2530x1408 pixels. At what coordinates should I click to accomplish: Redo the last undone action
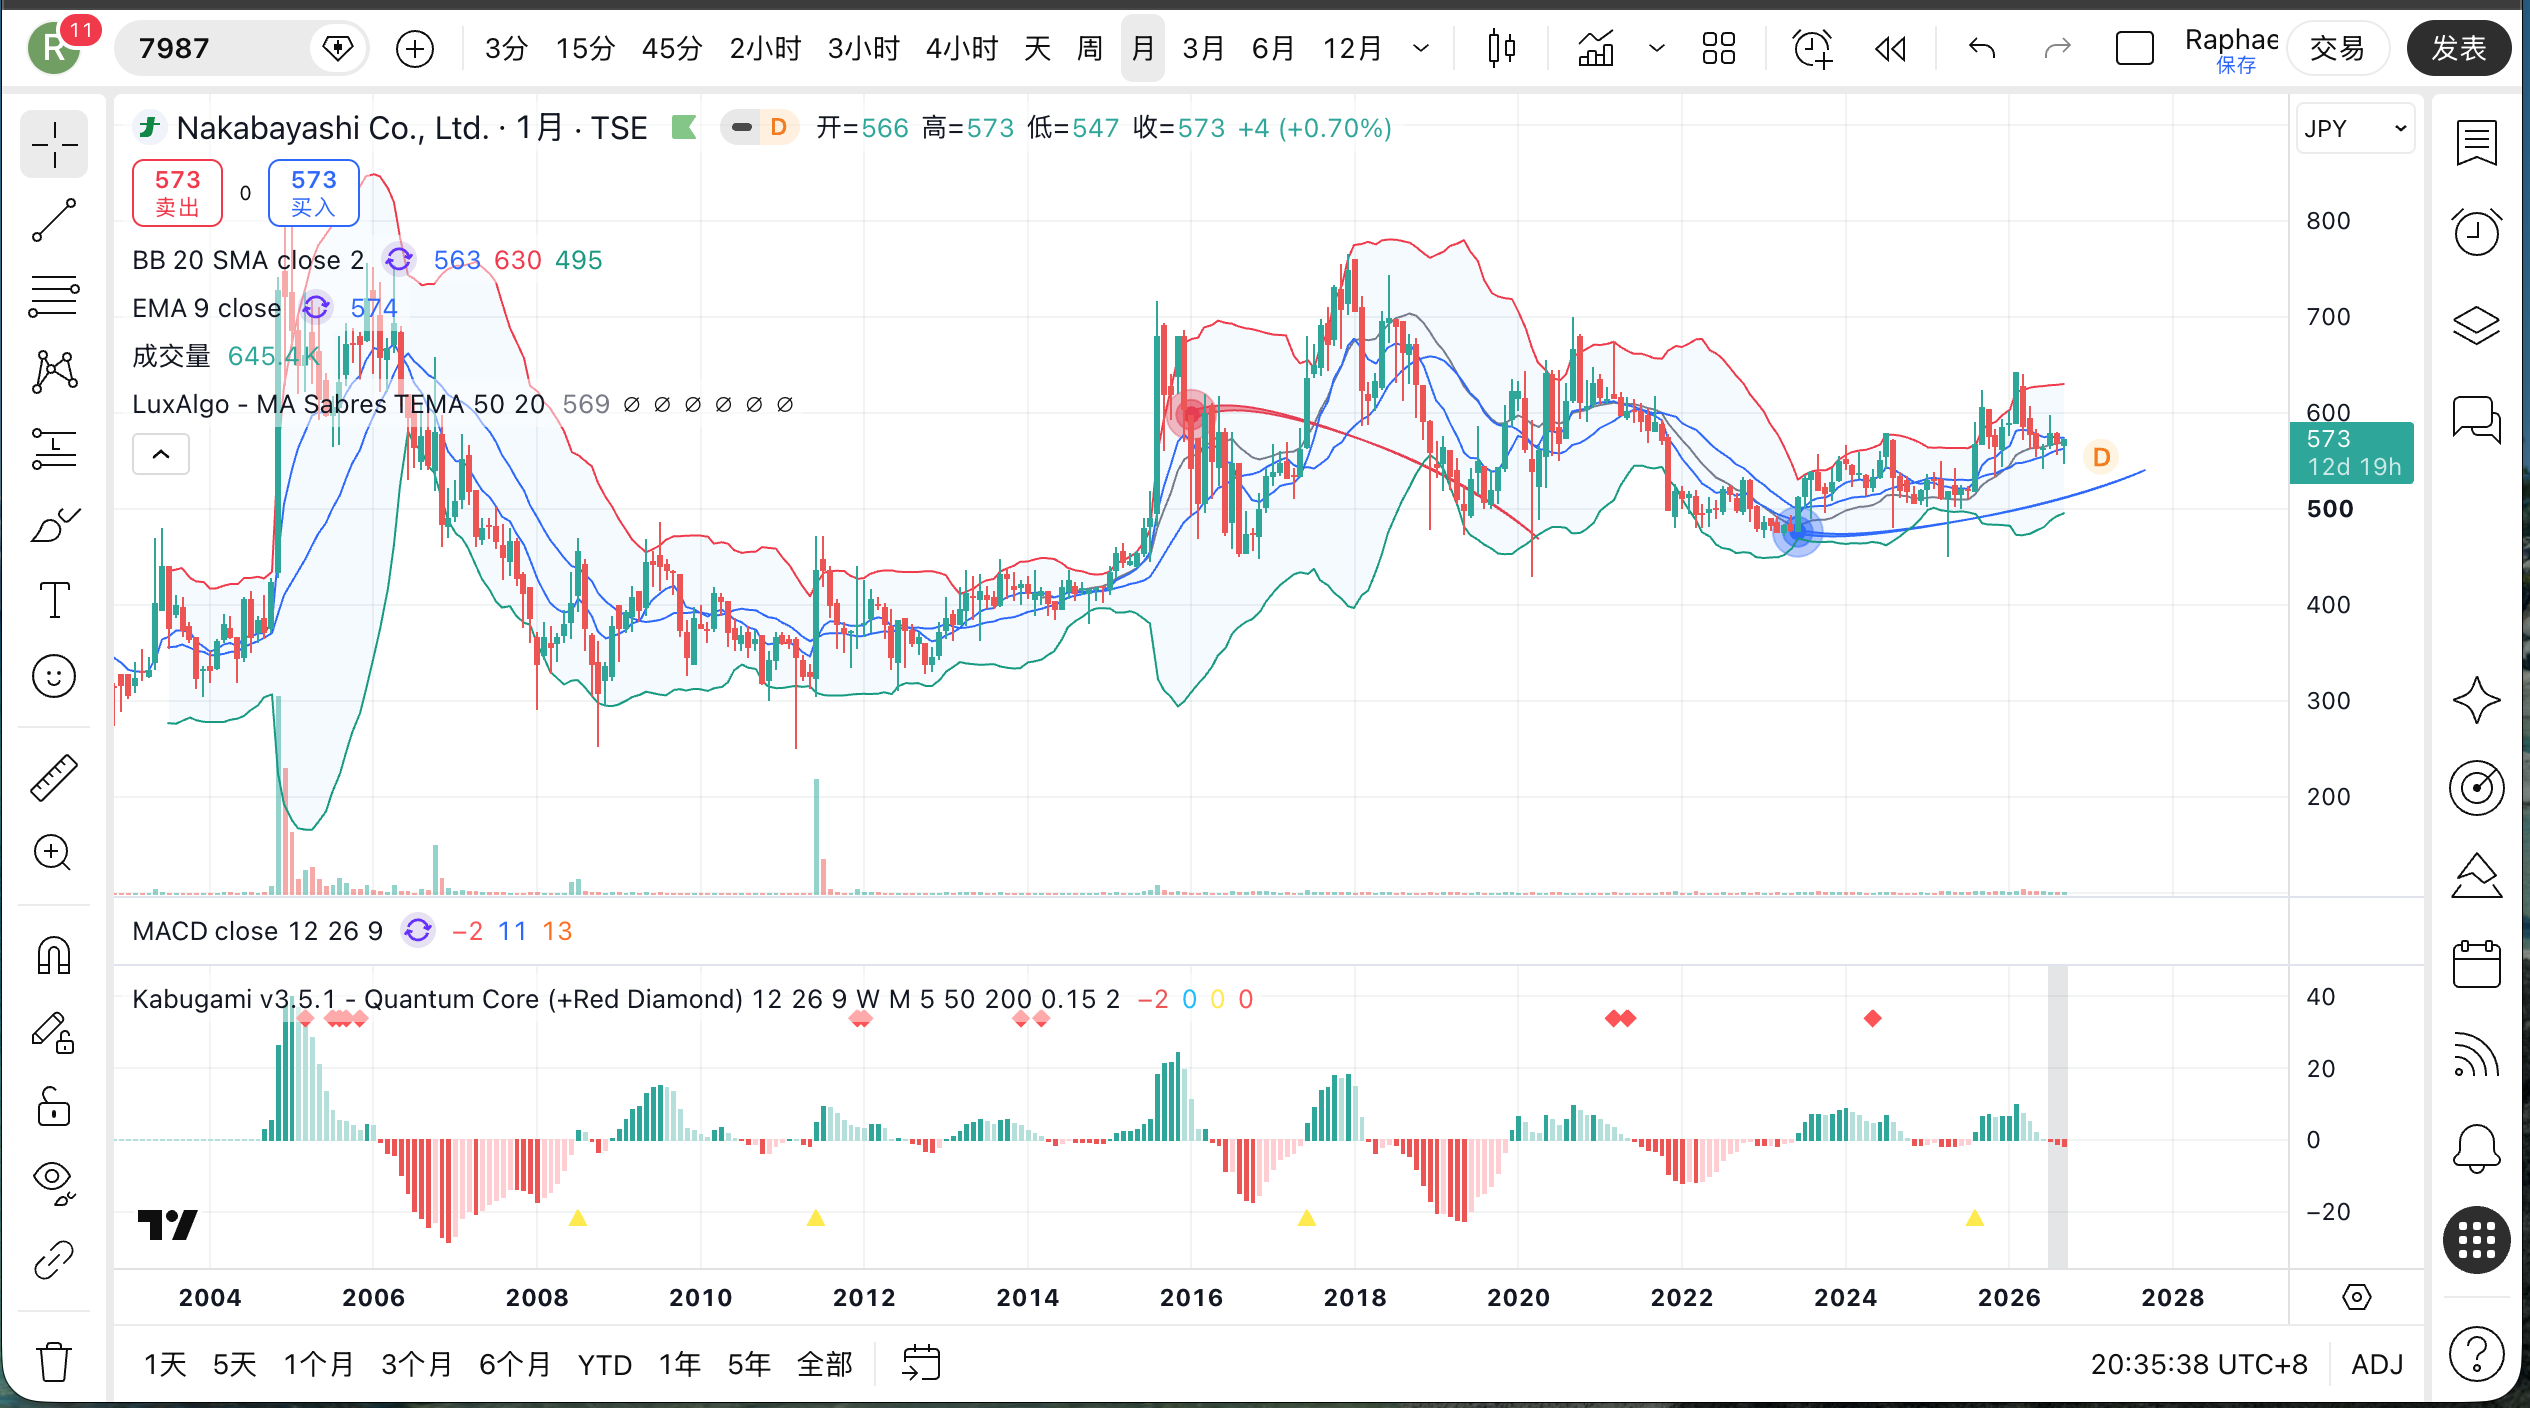click(x=2057, y=48)
